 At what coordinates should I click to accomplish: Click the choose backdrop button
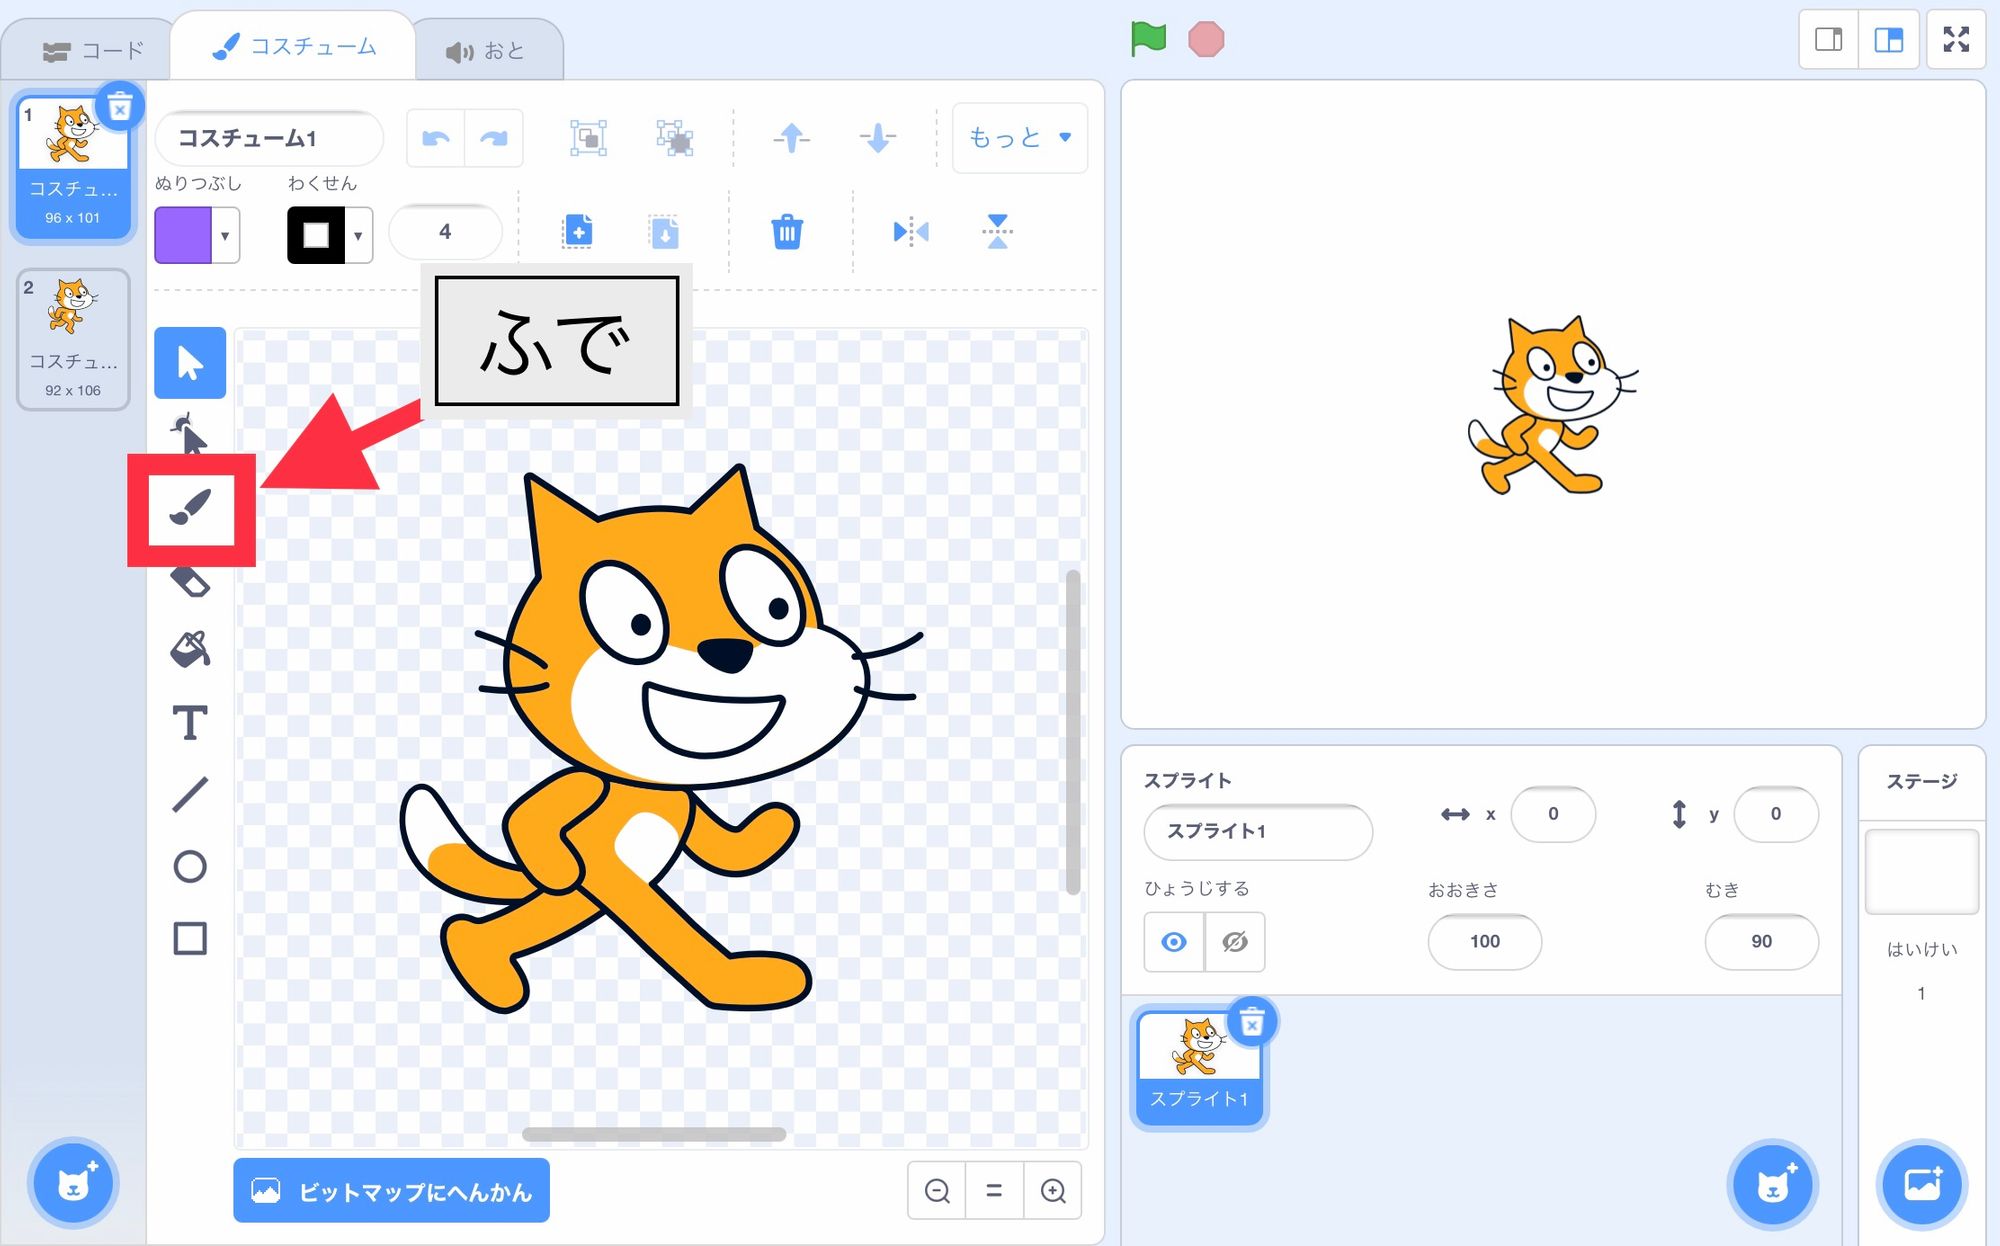point(1921,1184)
